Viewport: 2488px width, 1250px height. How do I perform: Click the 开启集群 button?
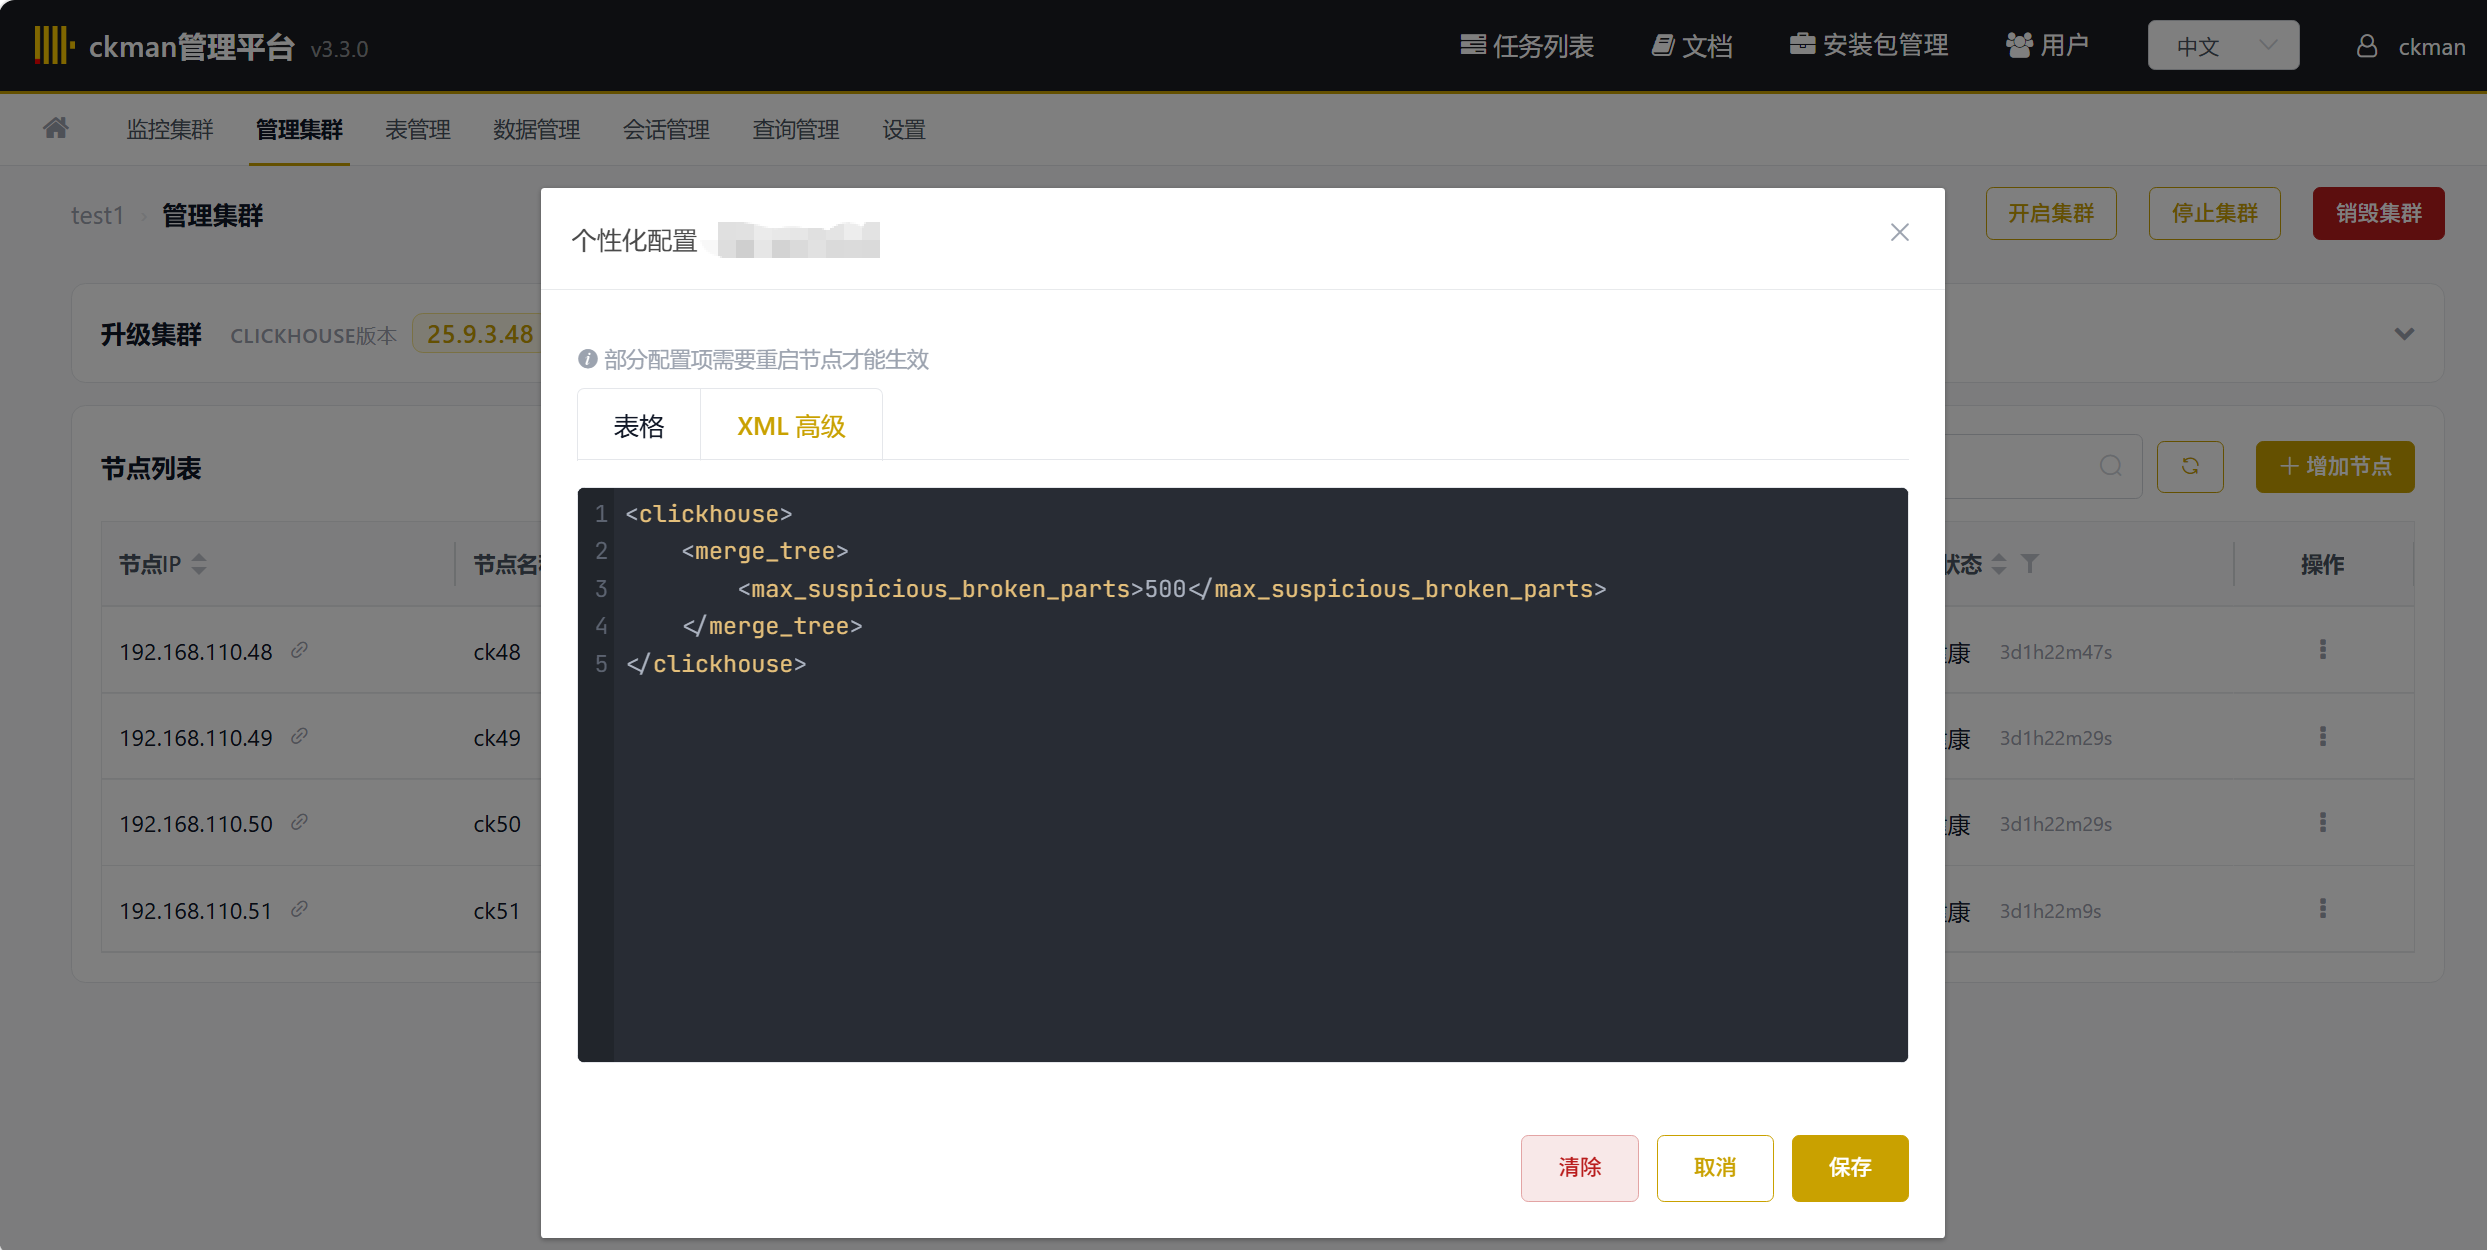click(x=2051, y=213)
